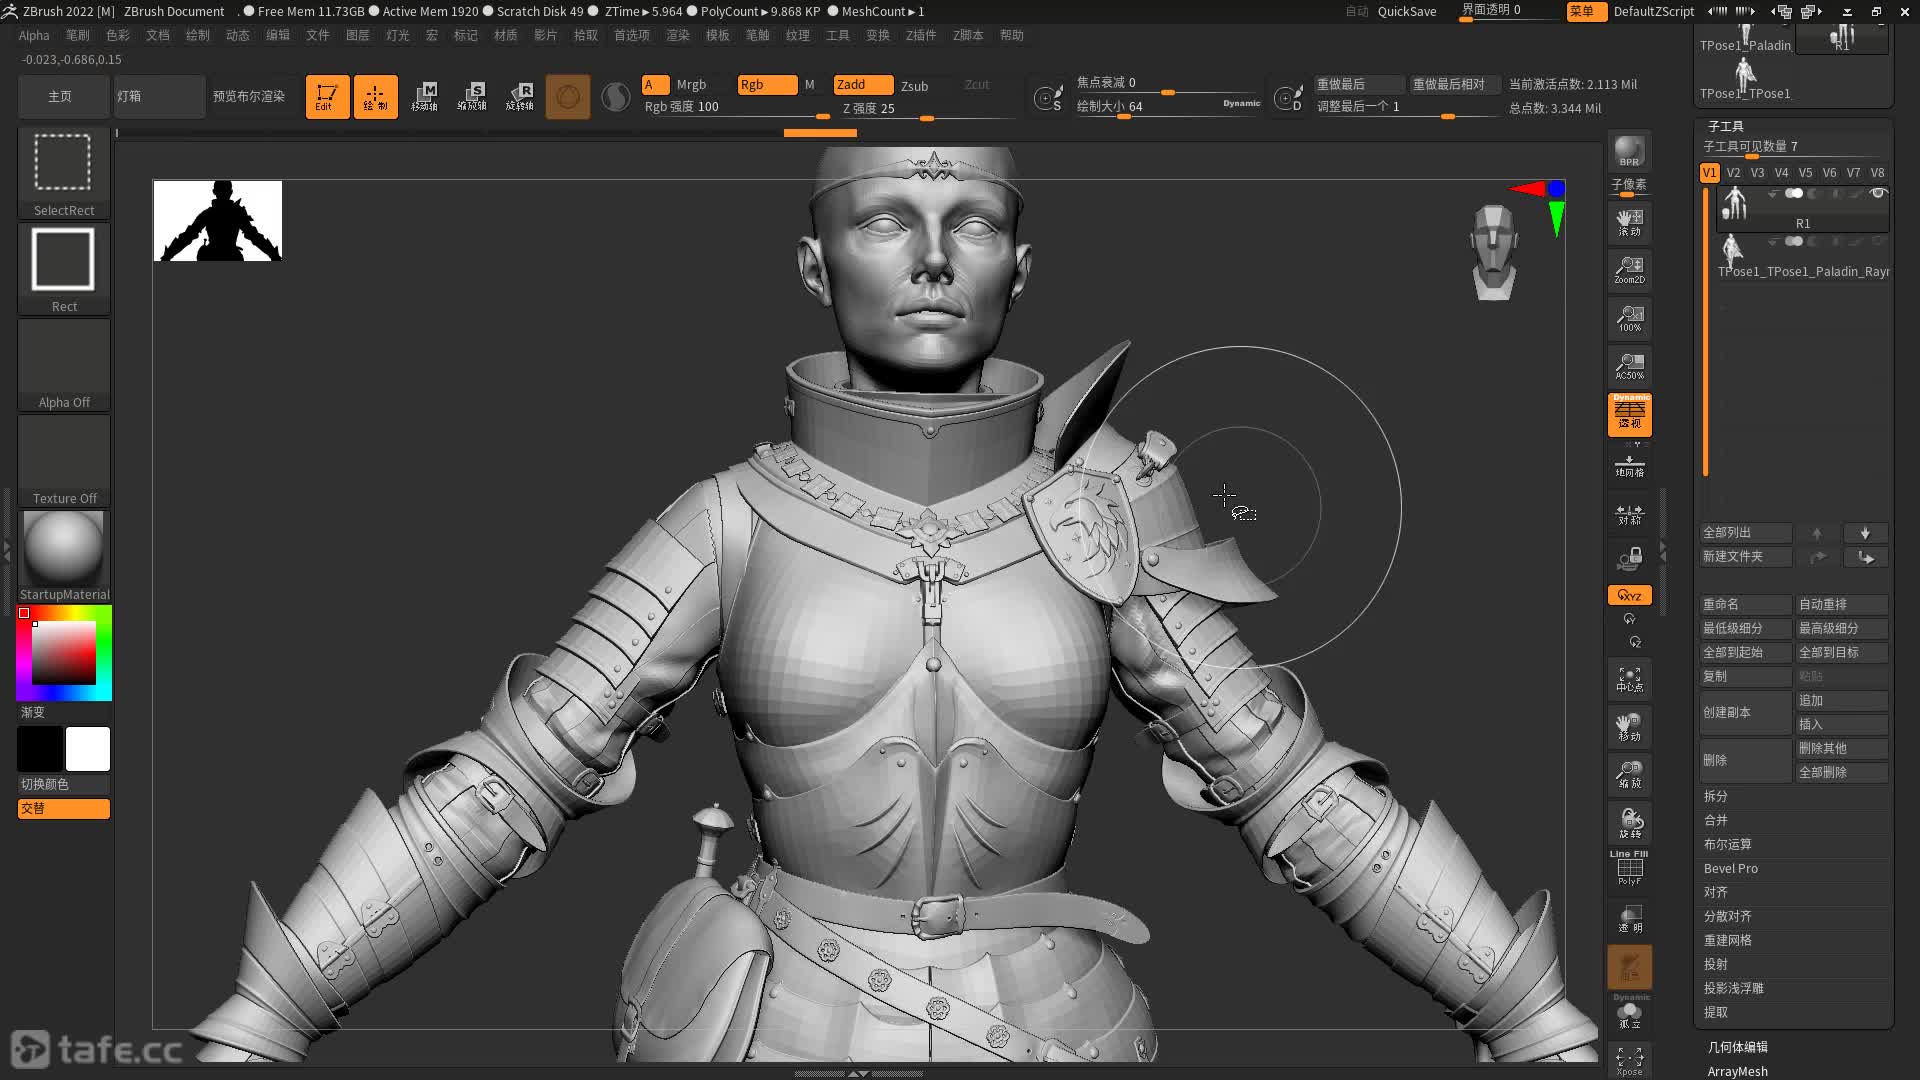Viewport: 1920px width, 1080px height.
Task: Select the SelectRect brush thumbnail
Action: pos(64,172)
